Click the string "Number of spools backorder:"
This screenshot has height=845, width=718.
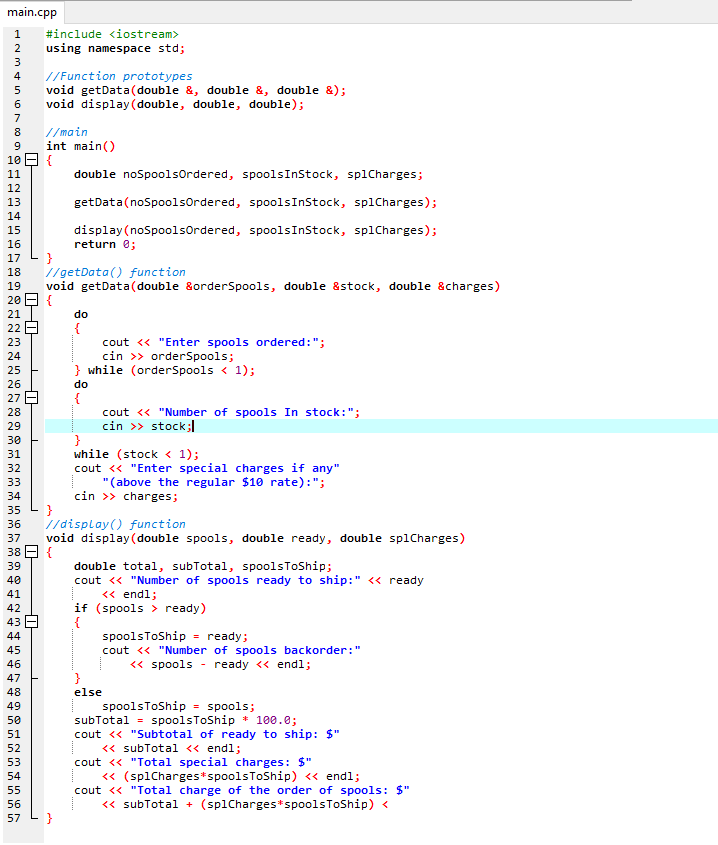259,650
